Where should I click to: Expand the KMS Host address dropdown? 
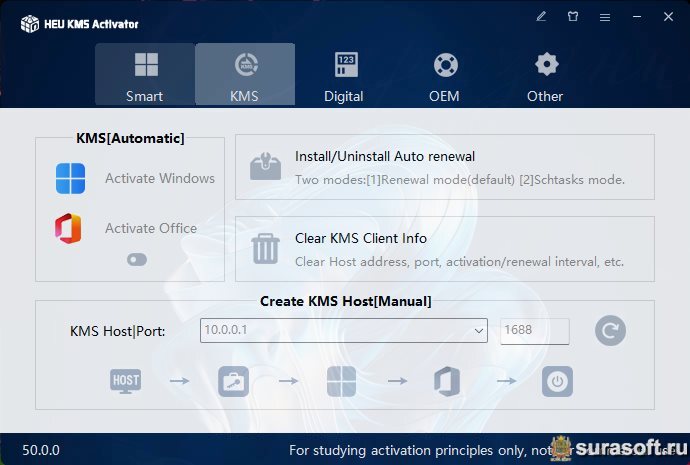[x=479, y=331]
